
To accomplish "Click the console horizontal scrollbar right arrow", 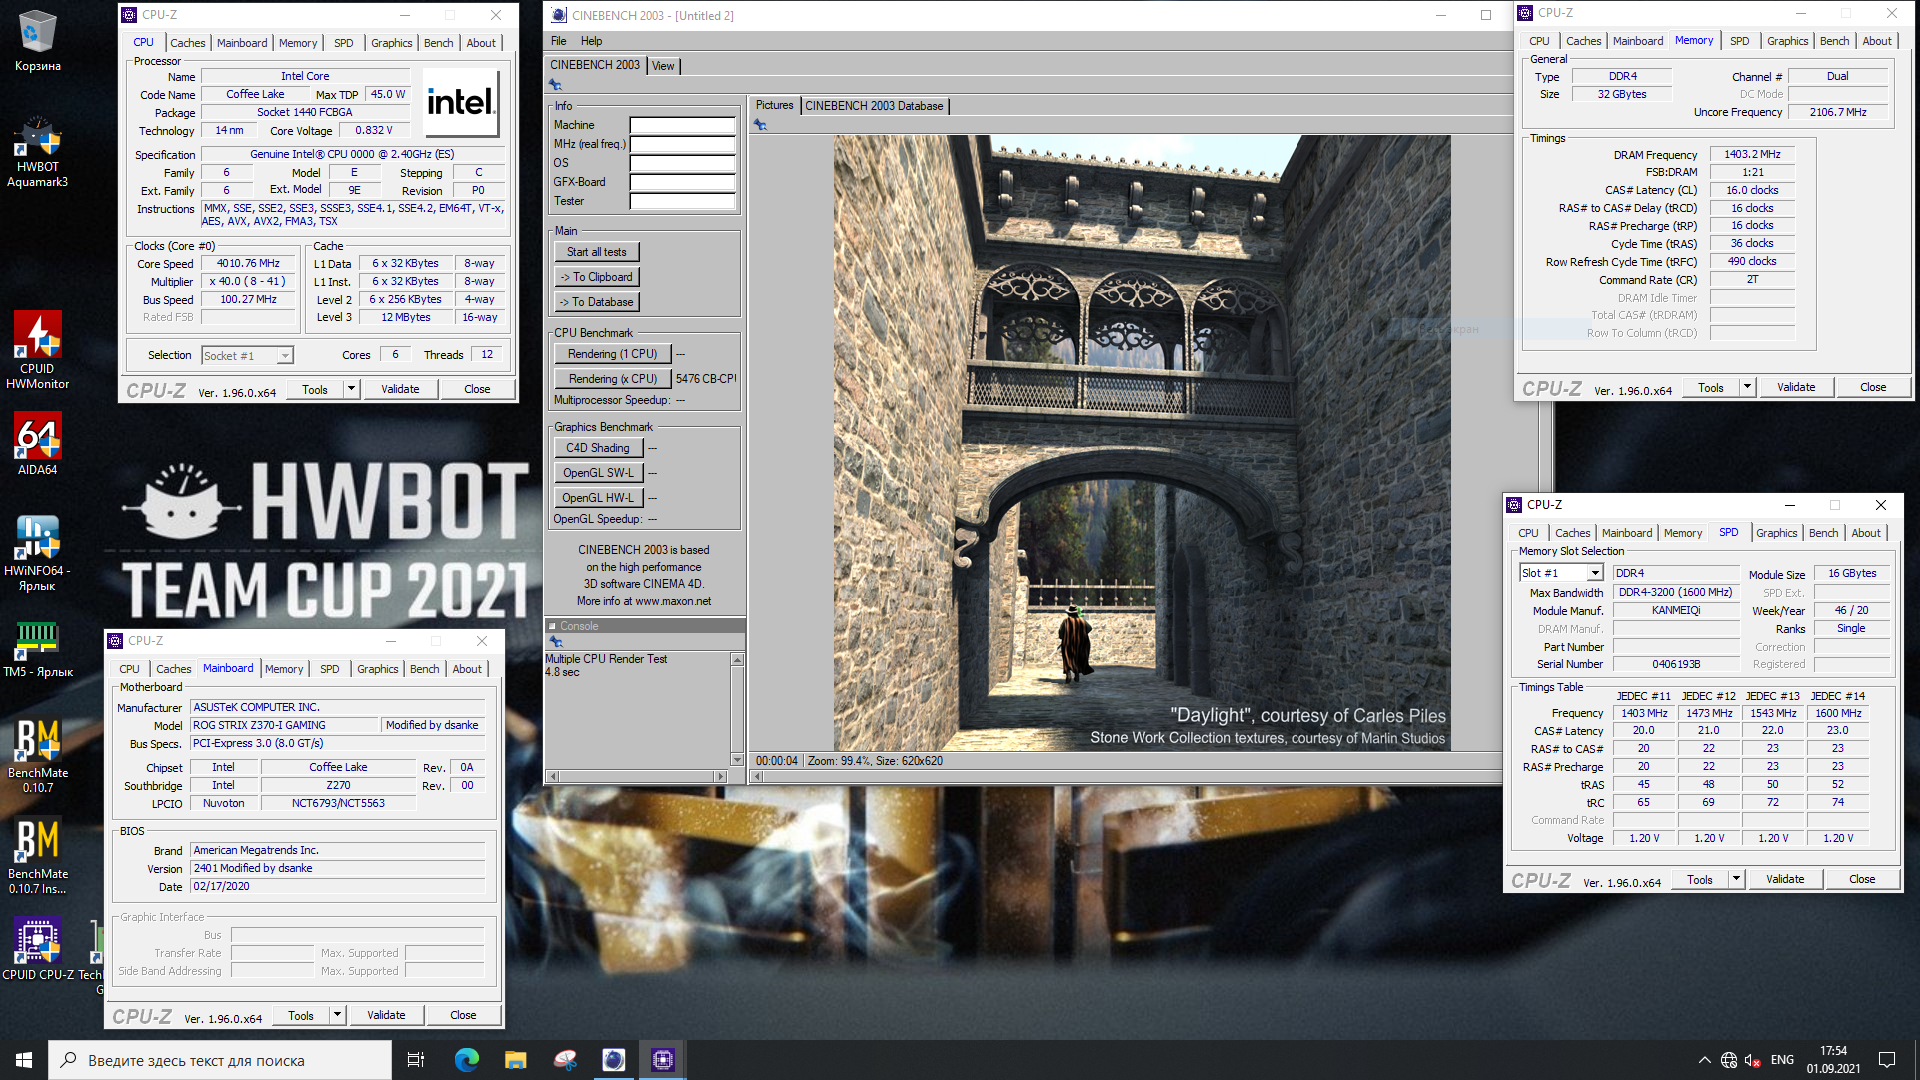I will (x=720, y=776).
